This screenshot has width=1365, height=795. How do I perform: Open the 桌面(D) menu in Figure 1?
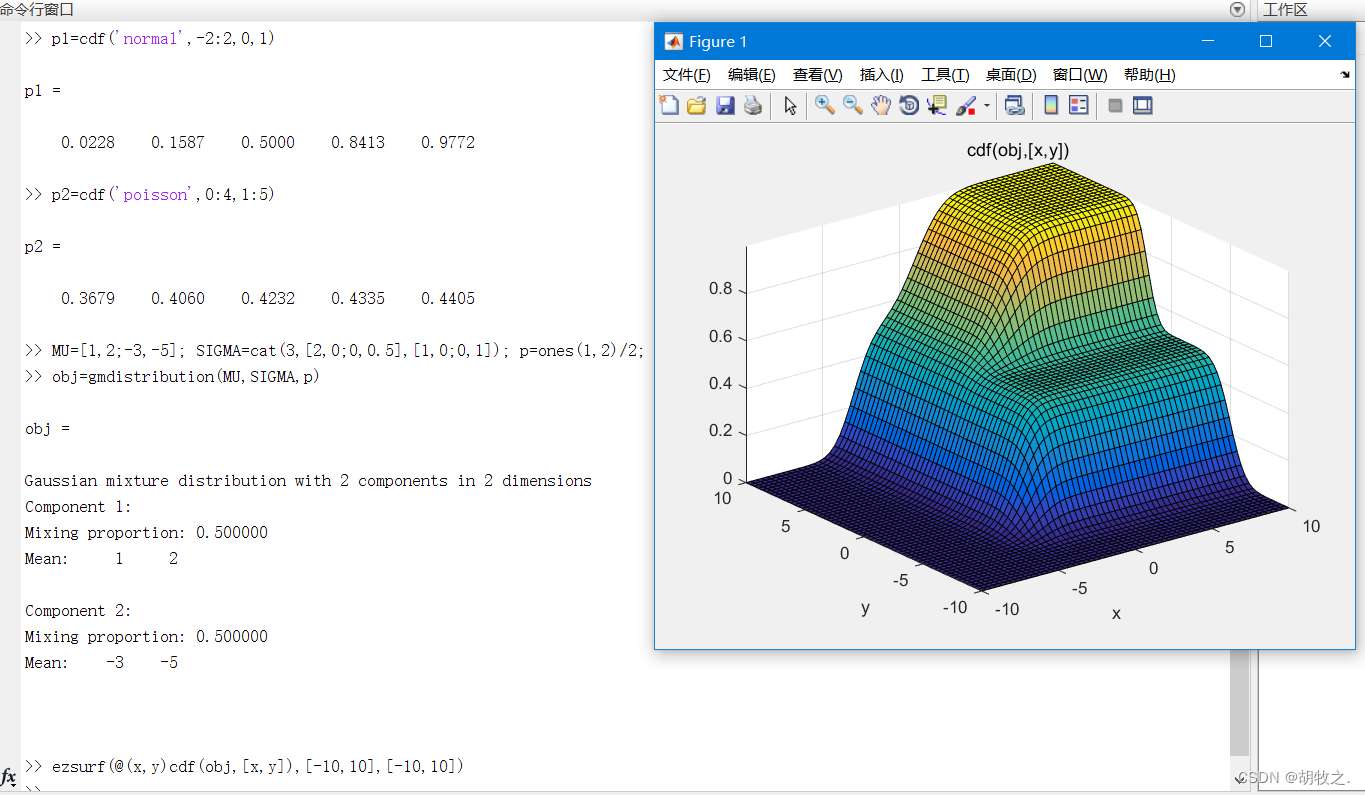tap(1011, 75)
